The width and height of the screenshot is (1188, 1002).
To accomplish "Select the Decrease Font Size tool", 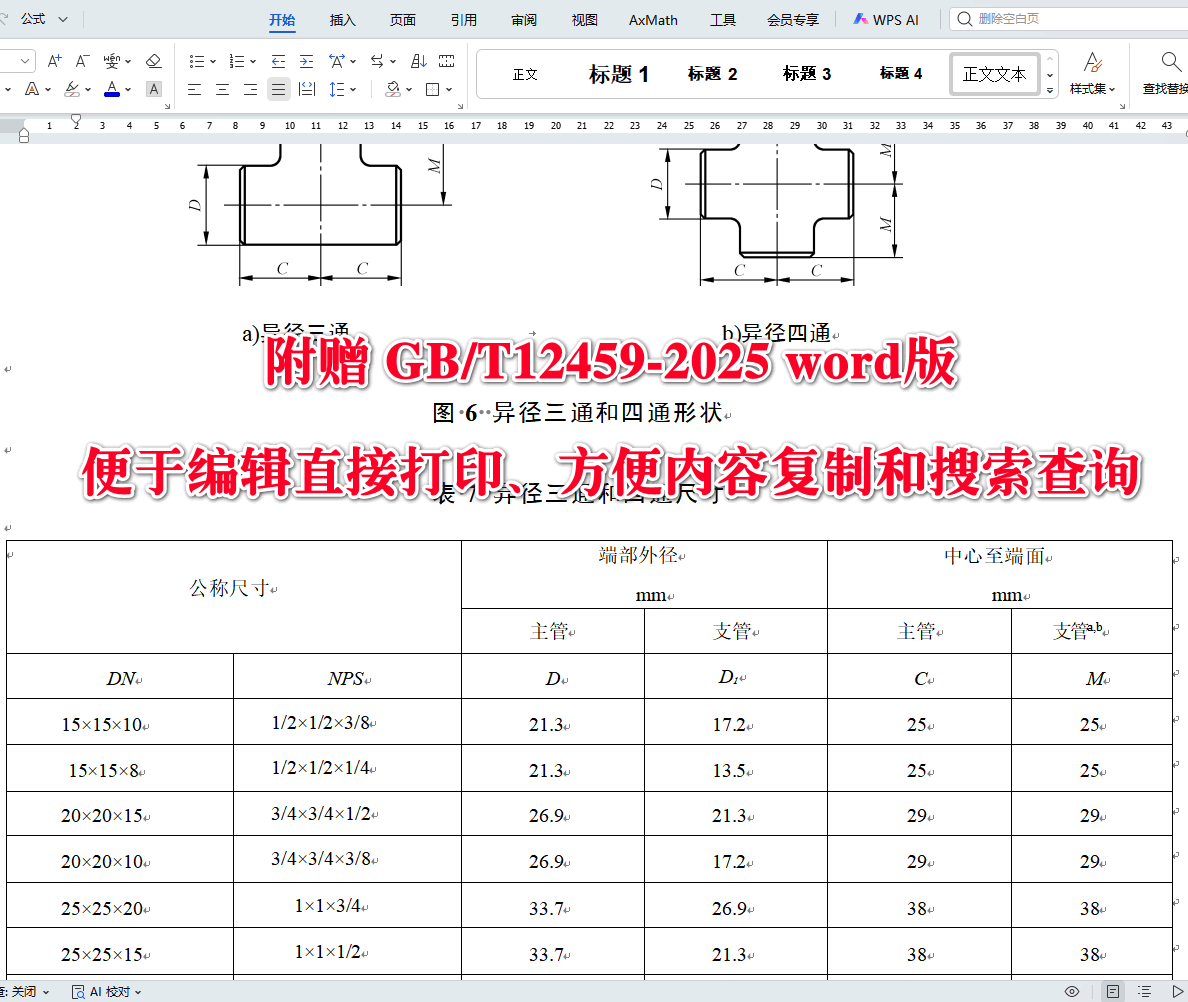I will [81, 61].
